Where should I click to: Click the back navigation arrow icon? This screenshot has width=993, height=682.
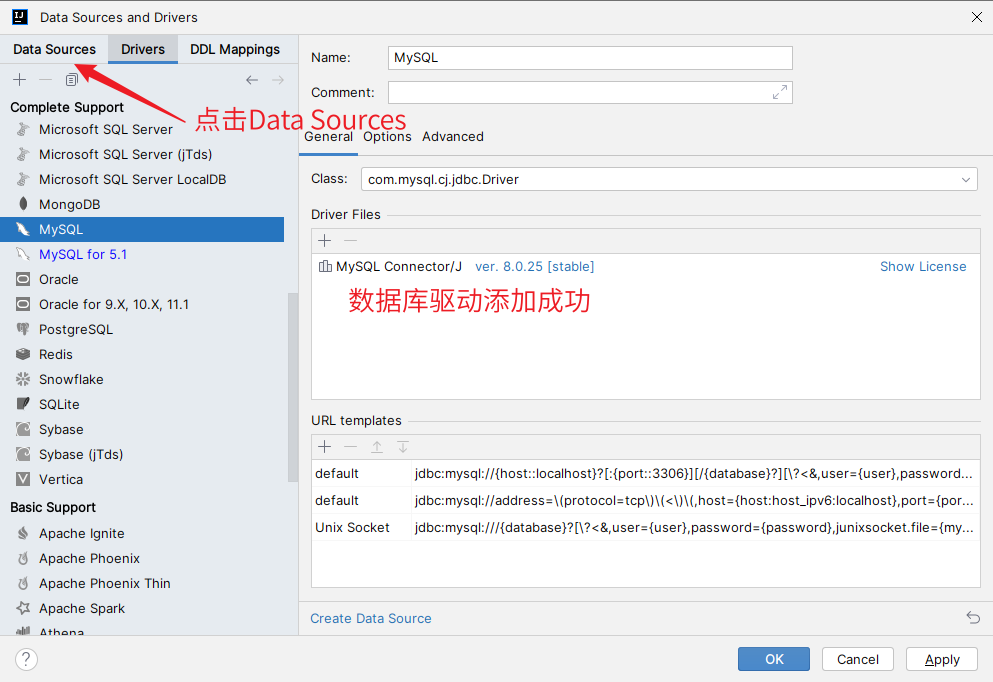tap(252, 80)
